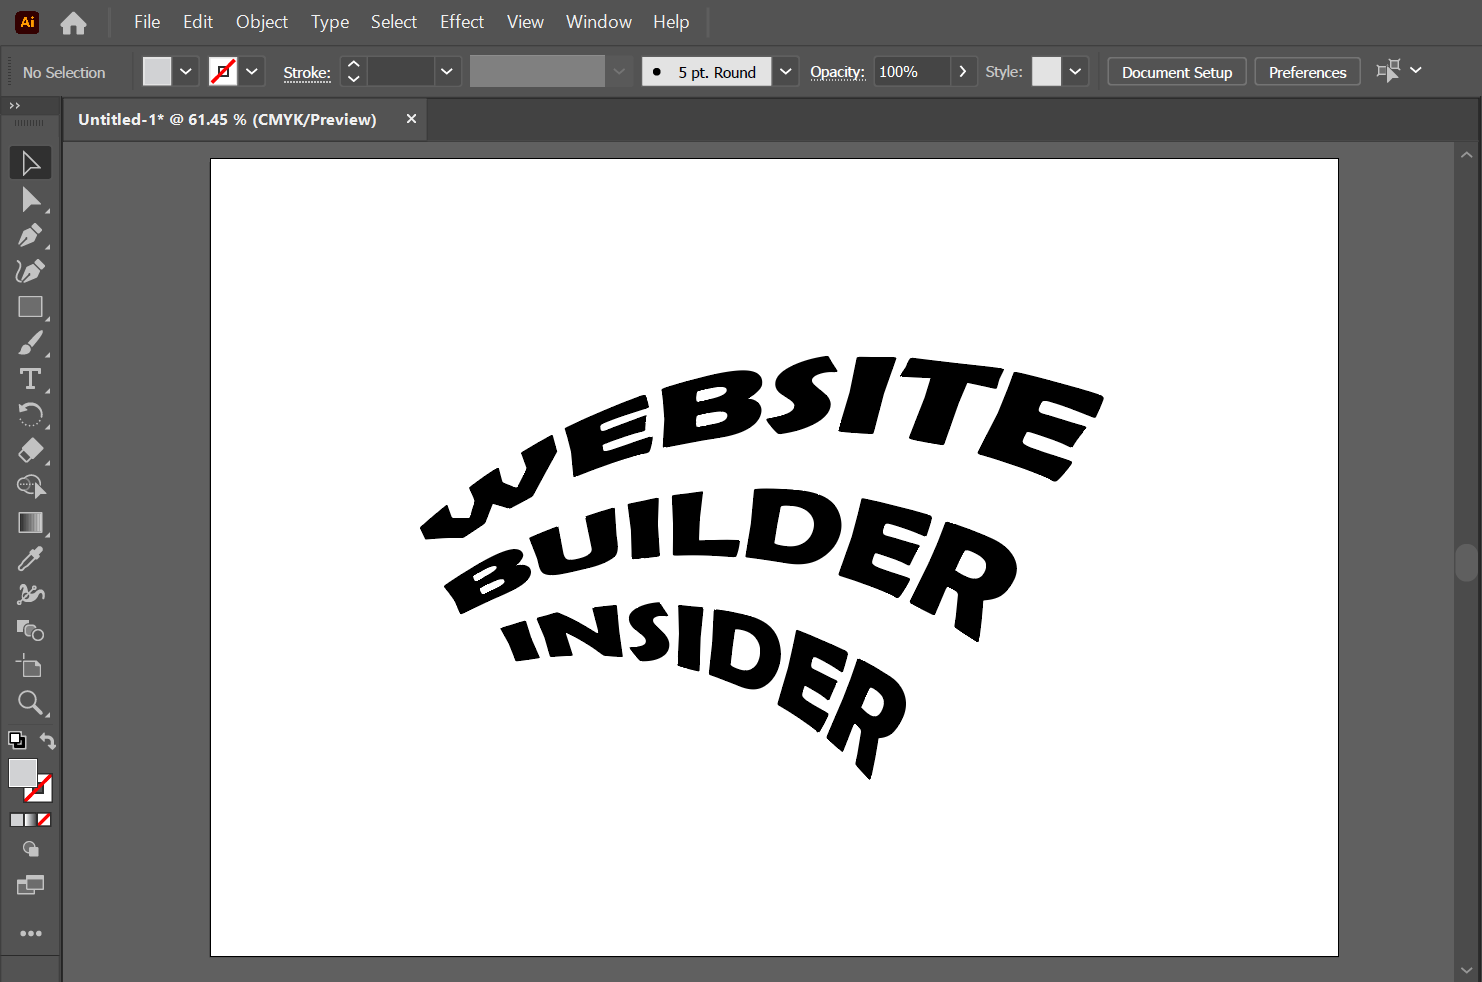Reset default fill and stroke
This screenshot has height=982, width=1482.
(x=17, y=741)
